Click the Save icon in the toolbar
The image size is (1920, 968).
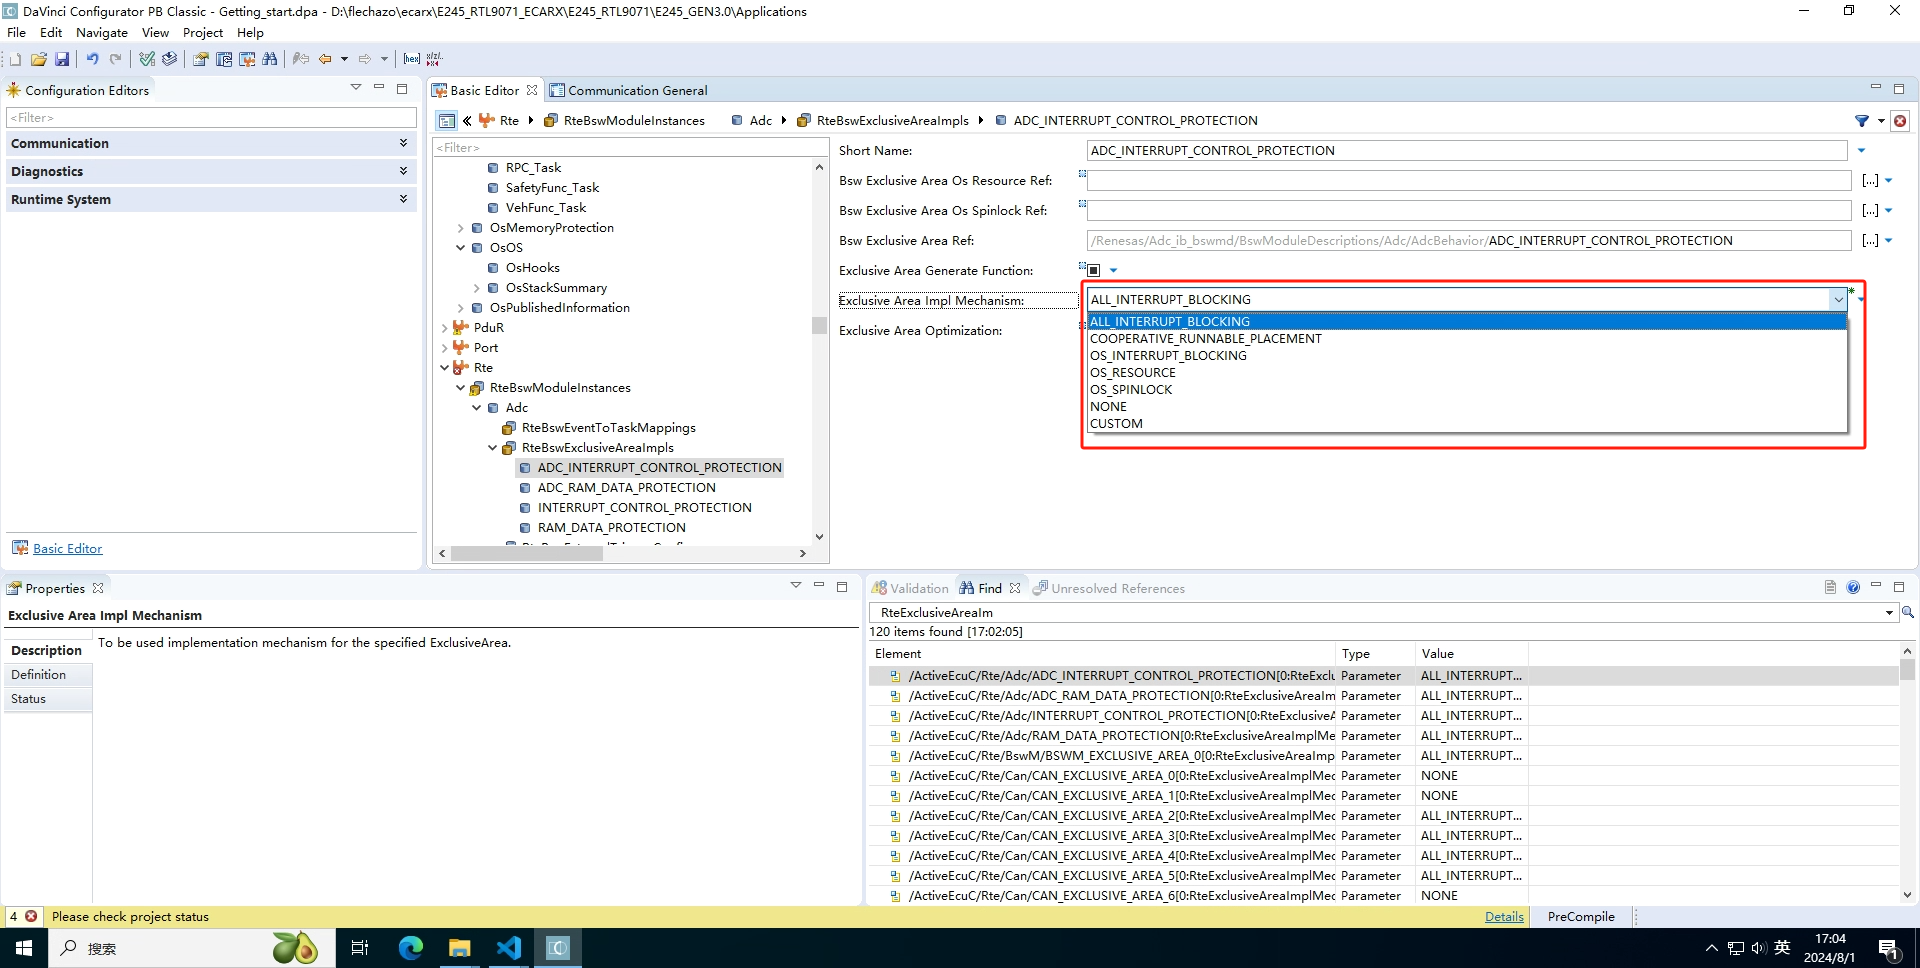coord(62,60)
